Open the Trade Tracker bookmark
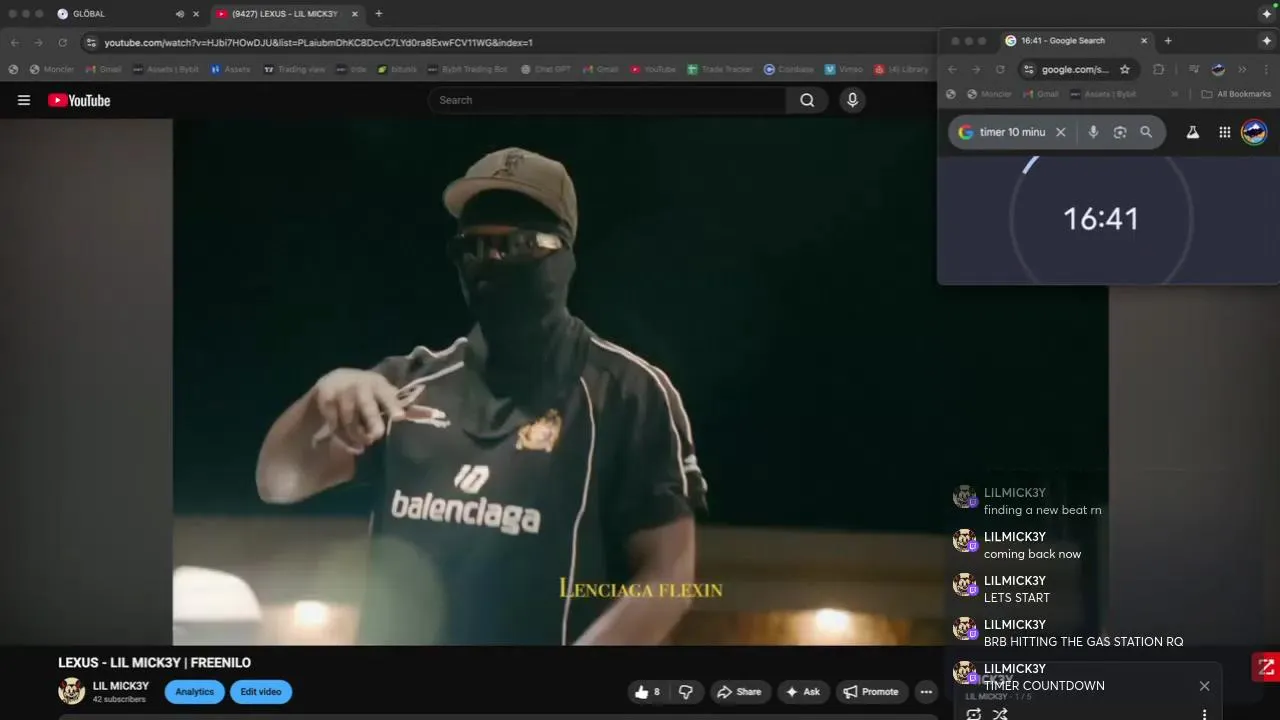1280x720 pixels. point(719,70)
